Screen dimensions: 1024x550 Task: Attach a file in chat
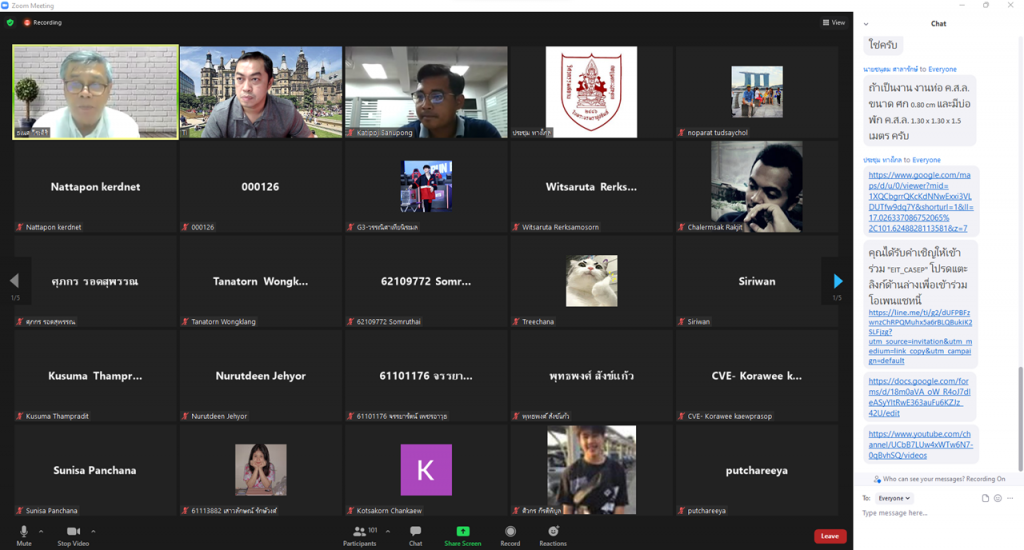pos(985,498)
